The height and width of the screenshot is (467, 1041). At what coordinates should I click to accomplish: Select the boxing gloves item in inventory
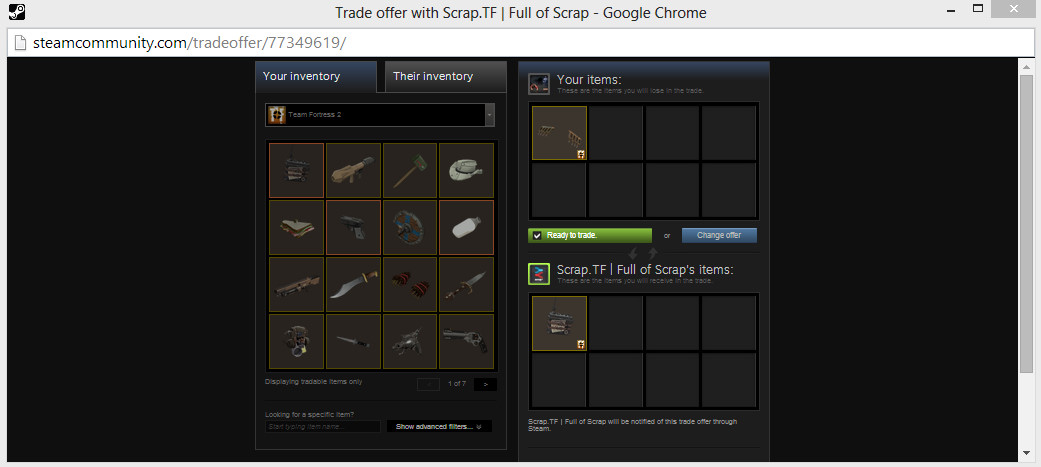[x=410, y=284]
